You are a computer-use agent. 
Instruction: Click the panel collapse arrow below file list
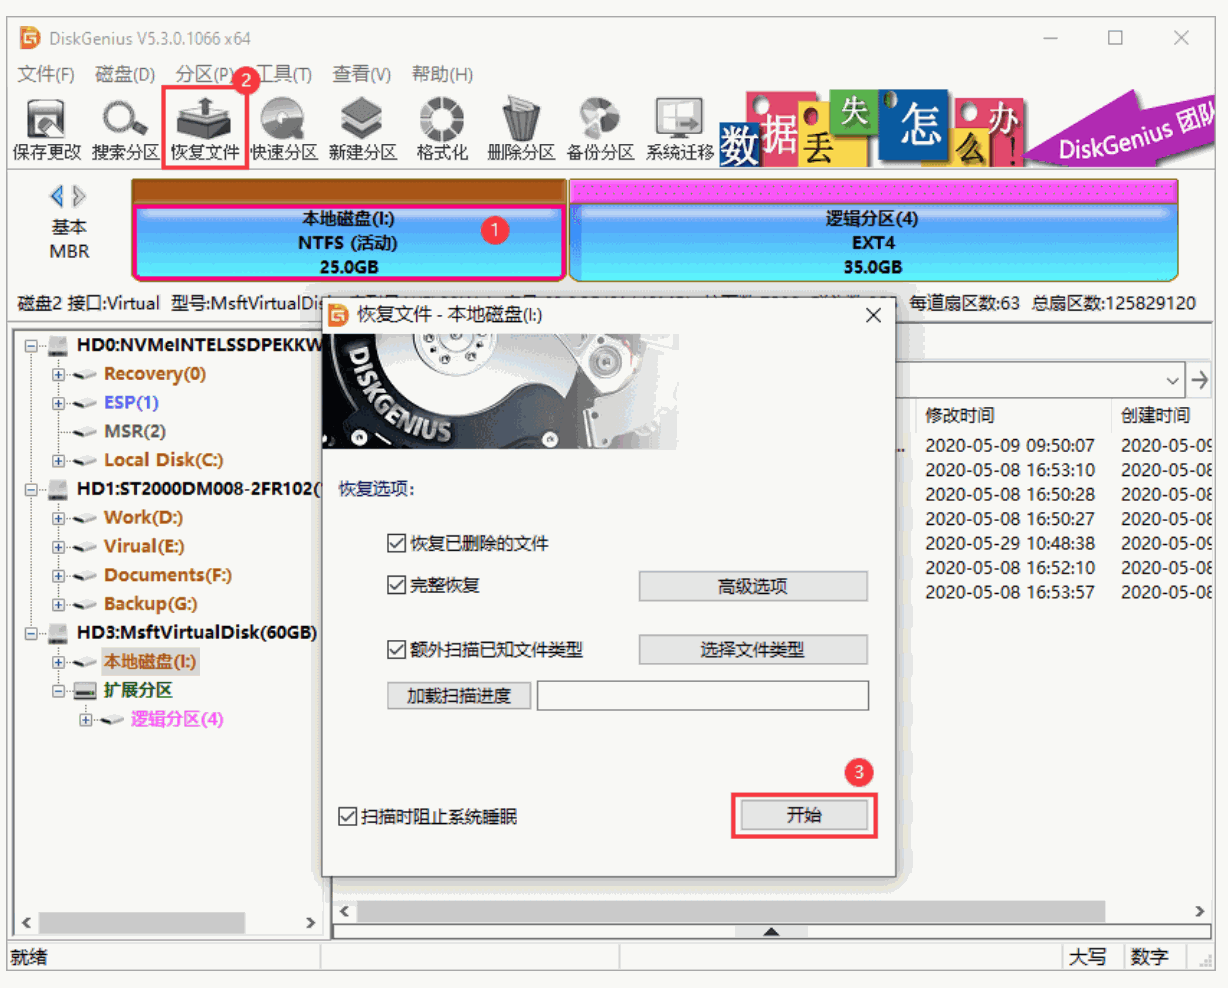[771, 931]
